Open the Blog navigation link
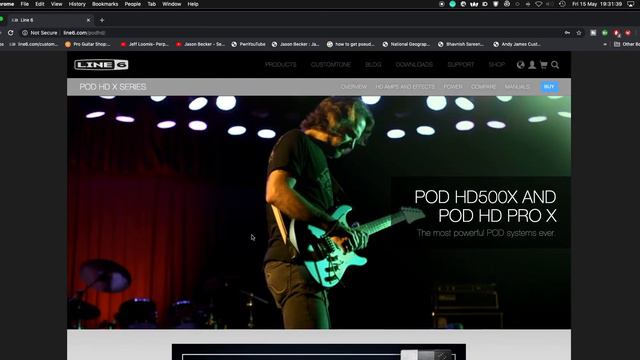 click(x=373, y=64)
